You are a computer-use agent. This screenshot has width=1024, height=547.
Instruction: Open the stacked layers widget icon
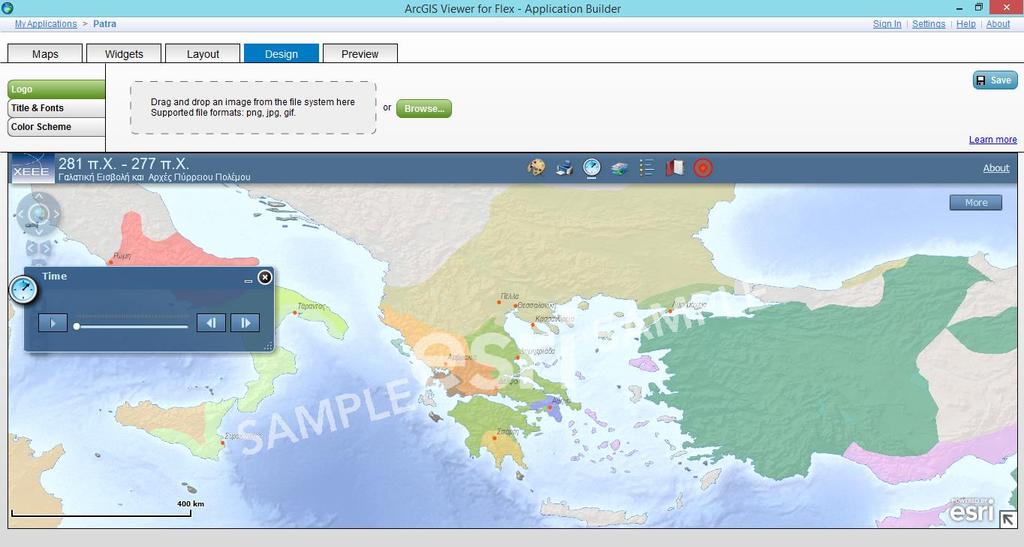pos(620,168)
